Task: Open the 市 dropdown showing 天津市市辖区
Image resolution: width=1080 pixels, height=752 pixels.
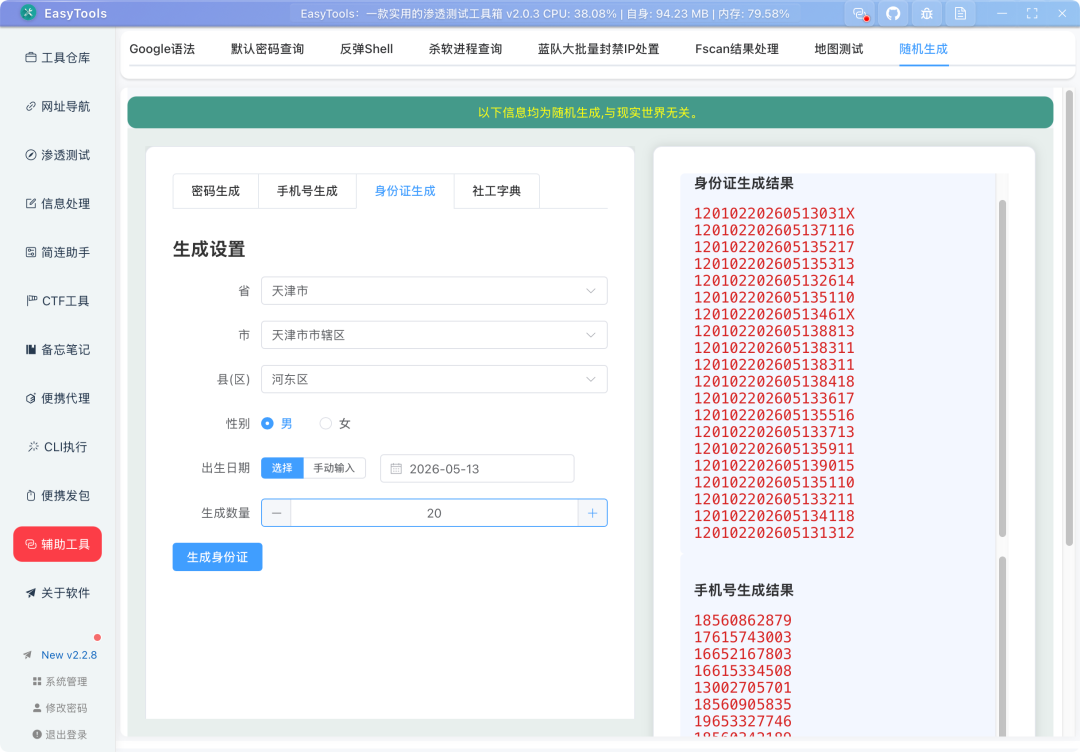Action: coord(434,335)
